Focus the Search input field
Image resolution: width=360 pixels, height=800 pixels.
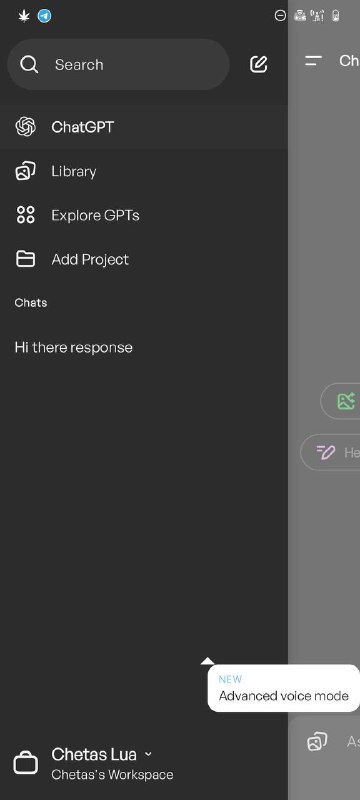coord(118,64)
